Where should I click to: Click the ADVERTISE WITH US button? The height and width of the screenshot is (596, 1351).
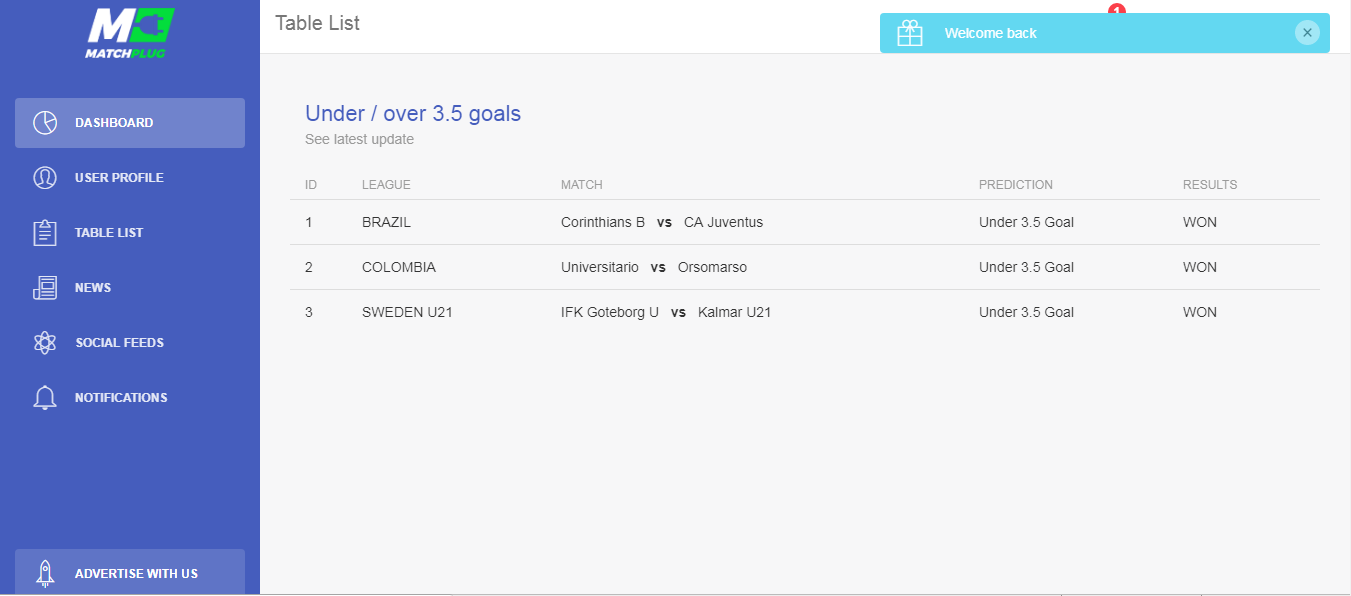[130, 573]
